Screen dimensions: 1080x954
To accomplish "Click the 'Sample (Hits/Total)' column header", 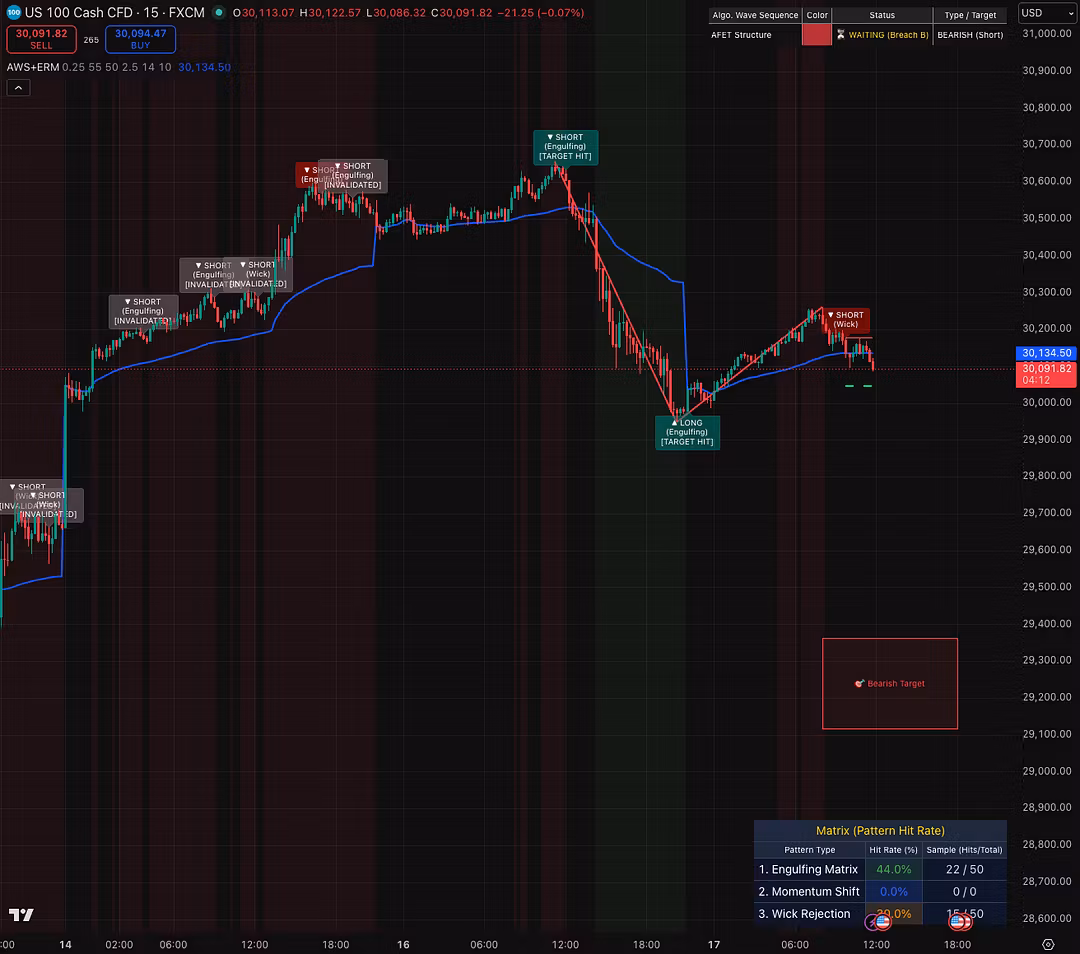I will (x=964, y=850).
